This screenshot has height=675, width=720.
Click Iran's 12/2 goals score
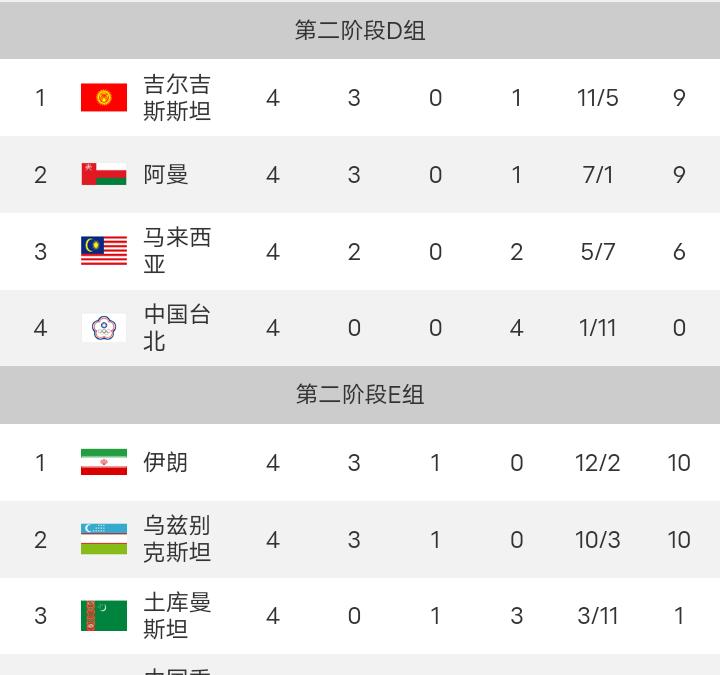tap(598, 463)
